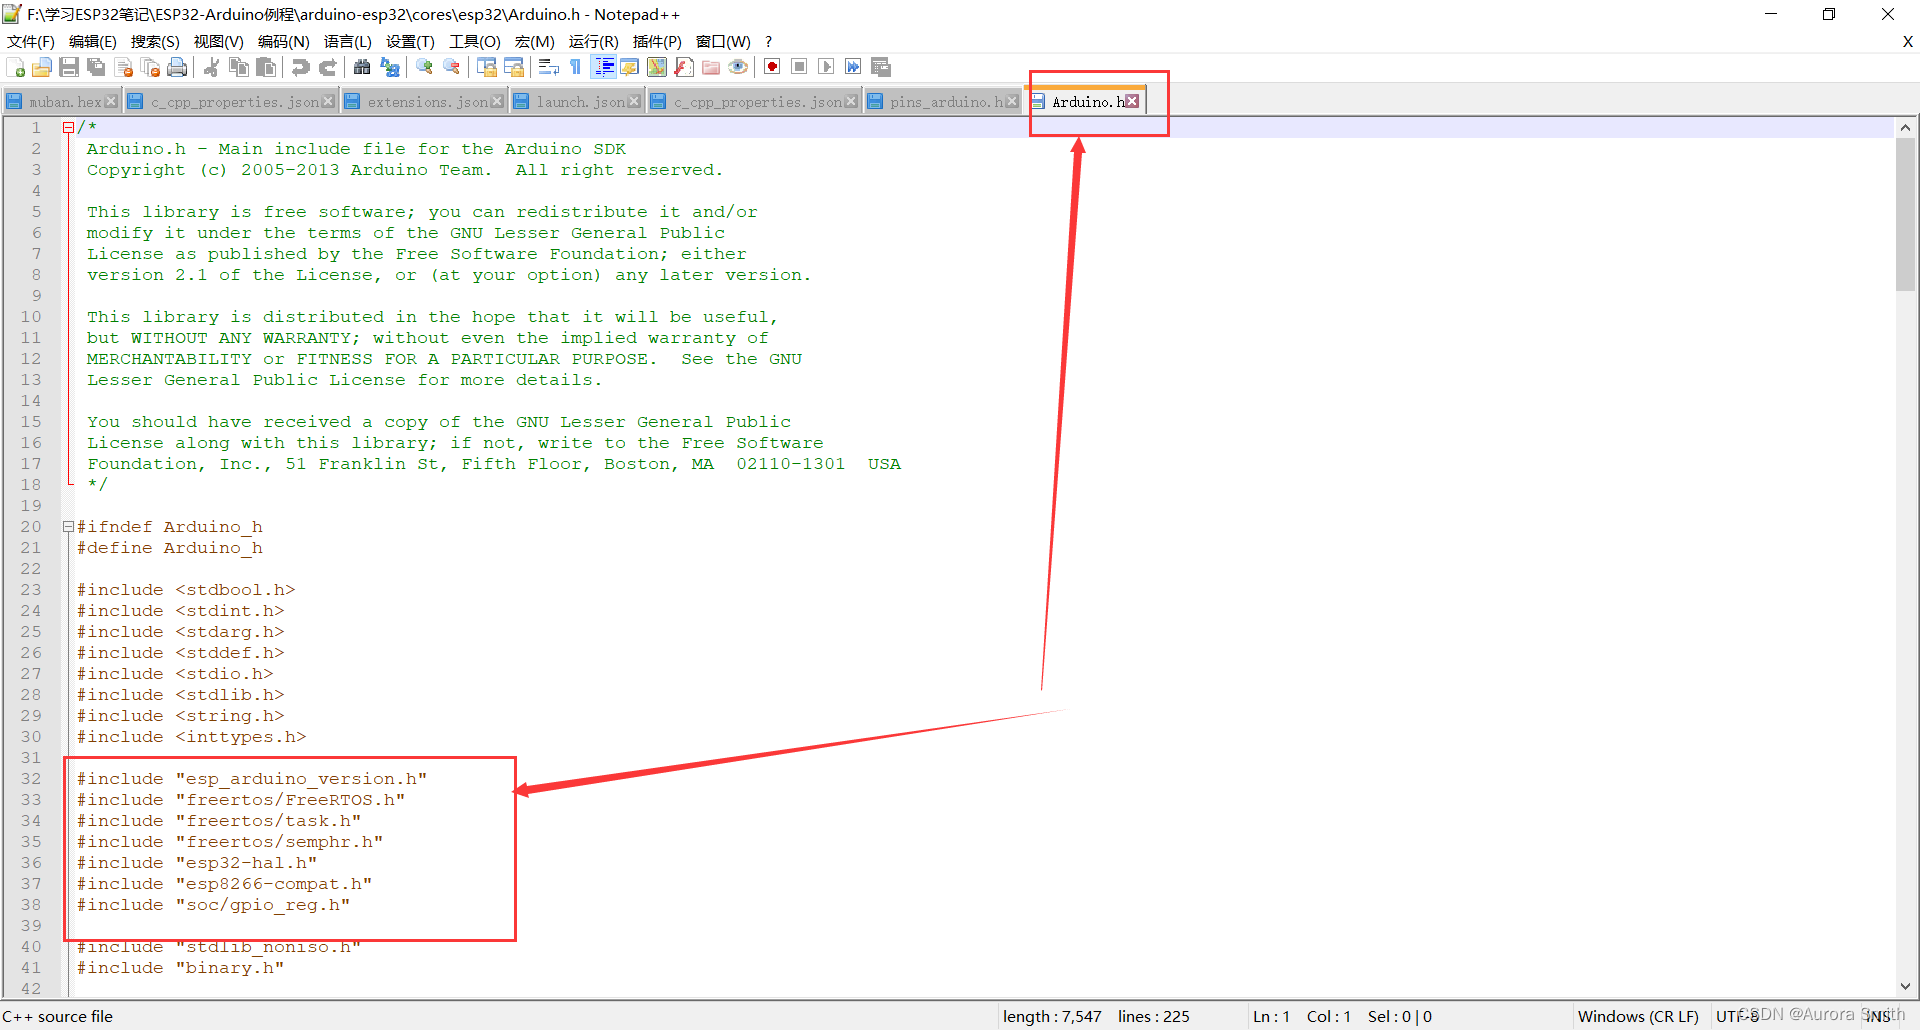Zoom in with the magnifier plus icon

point(425,67)
